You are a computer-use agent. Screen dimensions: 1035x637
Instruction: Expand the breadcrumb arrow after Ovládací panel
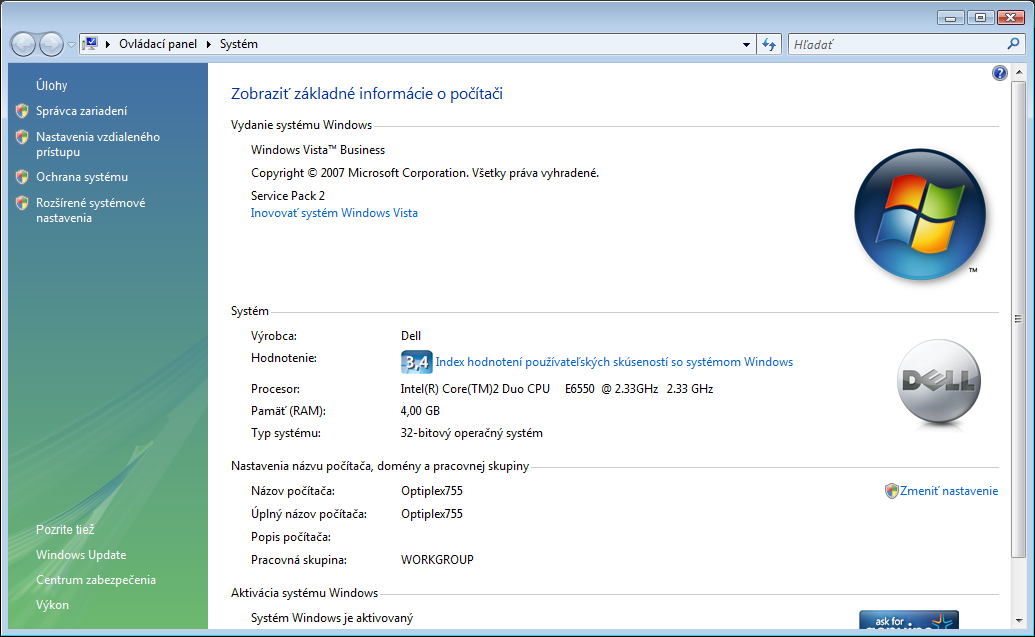[209, 44]
